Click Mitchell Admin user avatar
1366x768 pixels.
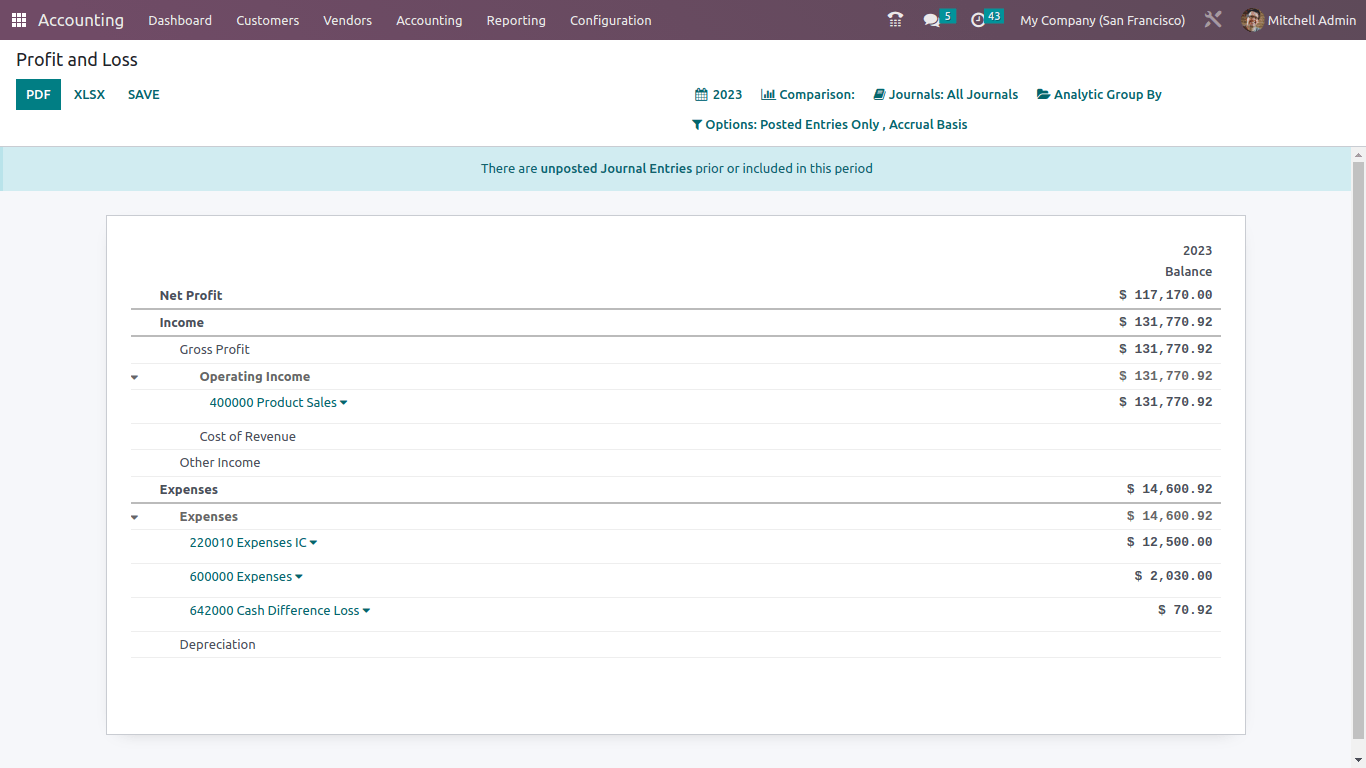tap(1252, 20)
